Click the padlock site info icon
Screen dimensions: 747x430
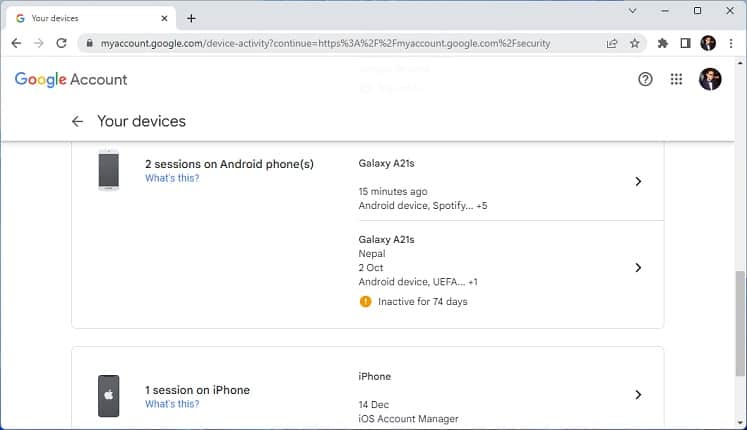click(89, 43)
